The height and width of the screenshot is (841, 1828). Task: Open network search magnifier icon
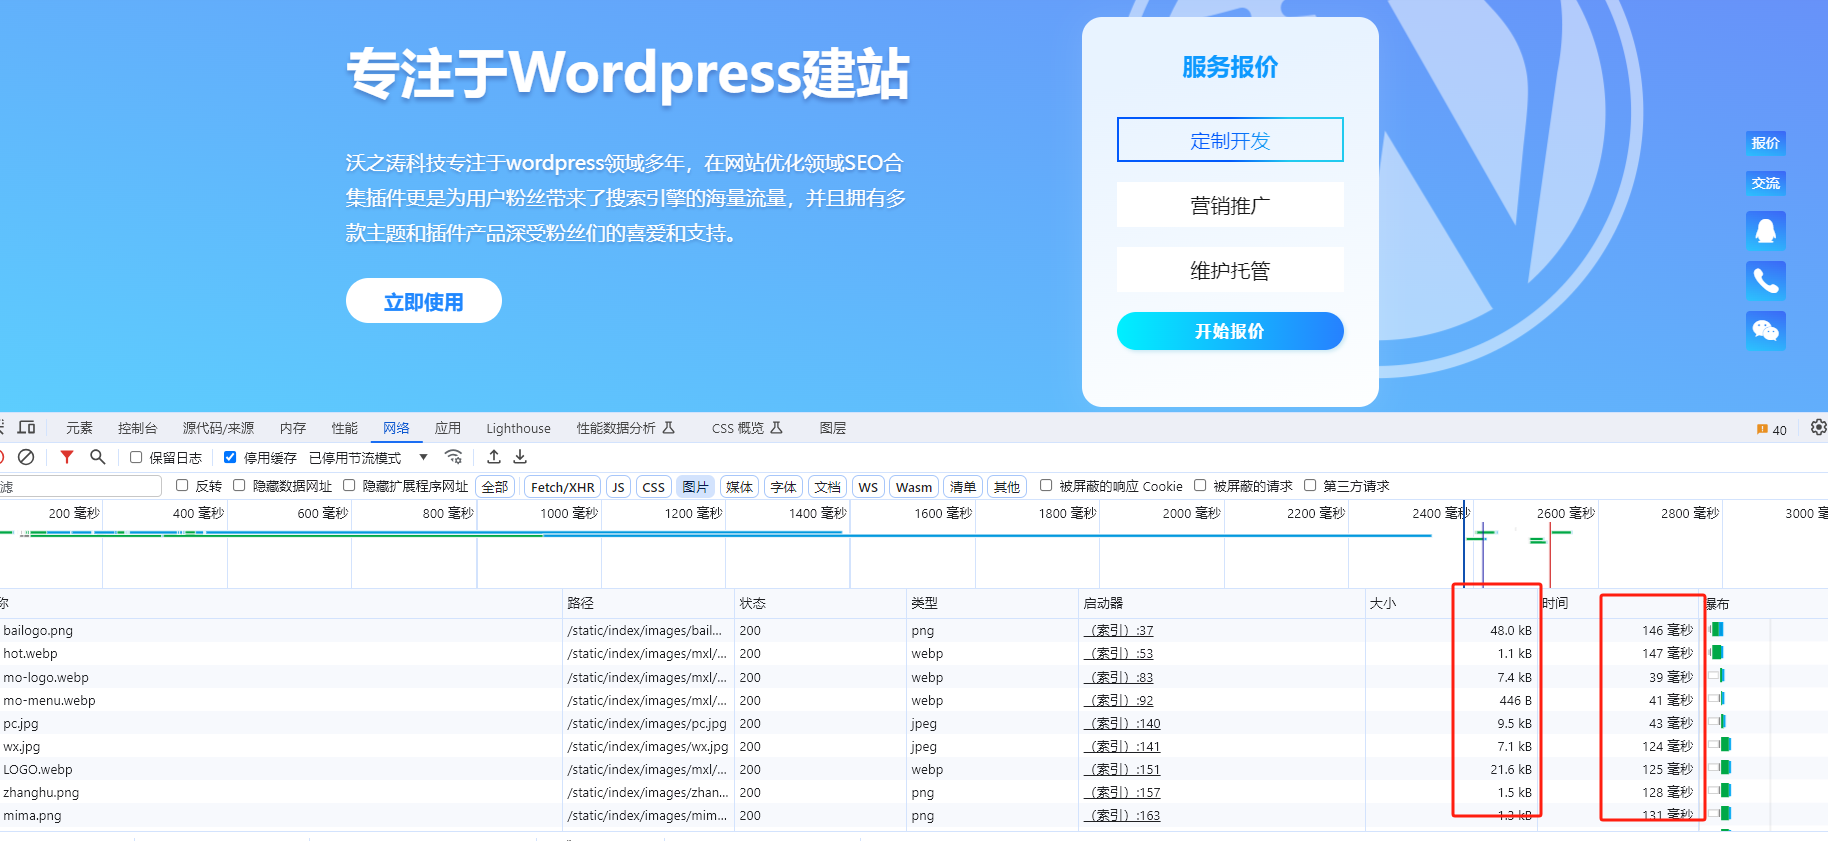point(97,457)
